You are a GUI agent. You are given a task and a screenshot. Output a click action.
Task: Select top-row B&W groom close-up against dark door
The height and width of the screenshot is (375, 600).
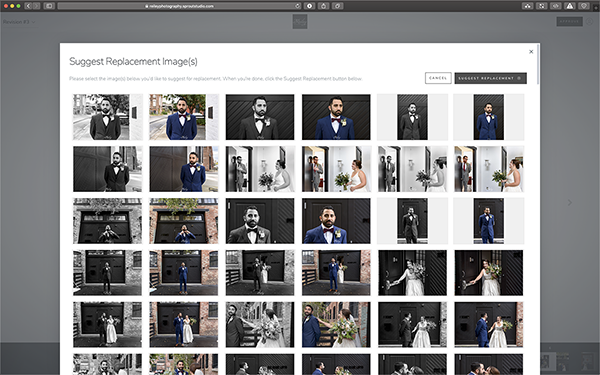[260, 117]
